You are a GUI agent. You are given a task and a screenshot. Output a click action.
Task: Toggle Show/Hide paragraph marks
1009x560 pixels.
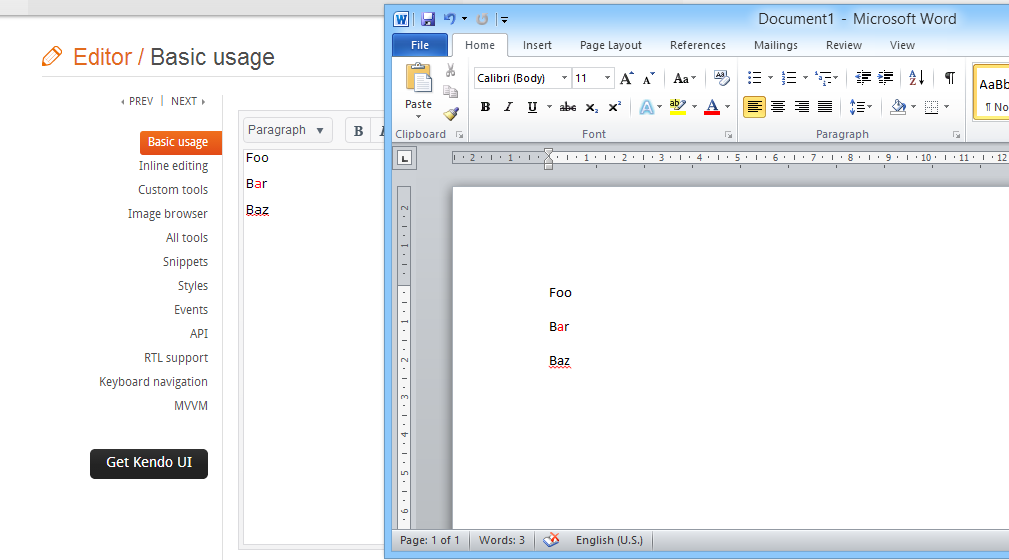950,78
